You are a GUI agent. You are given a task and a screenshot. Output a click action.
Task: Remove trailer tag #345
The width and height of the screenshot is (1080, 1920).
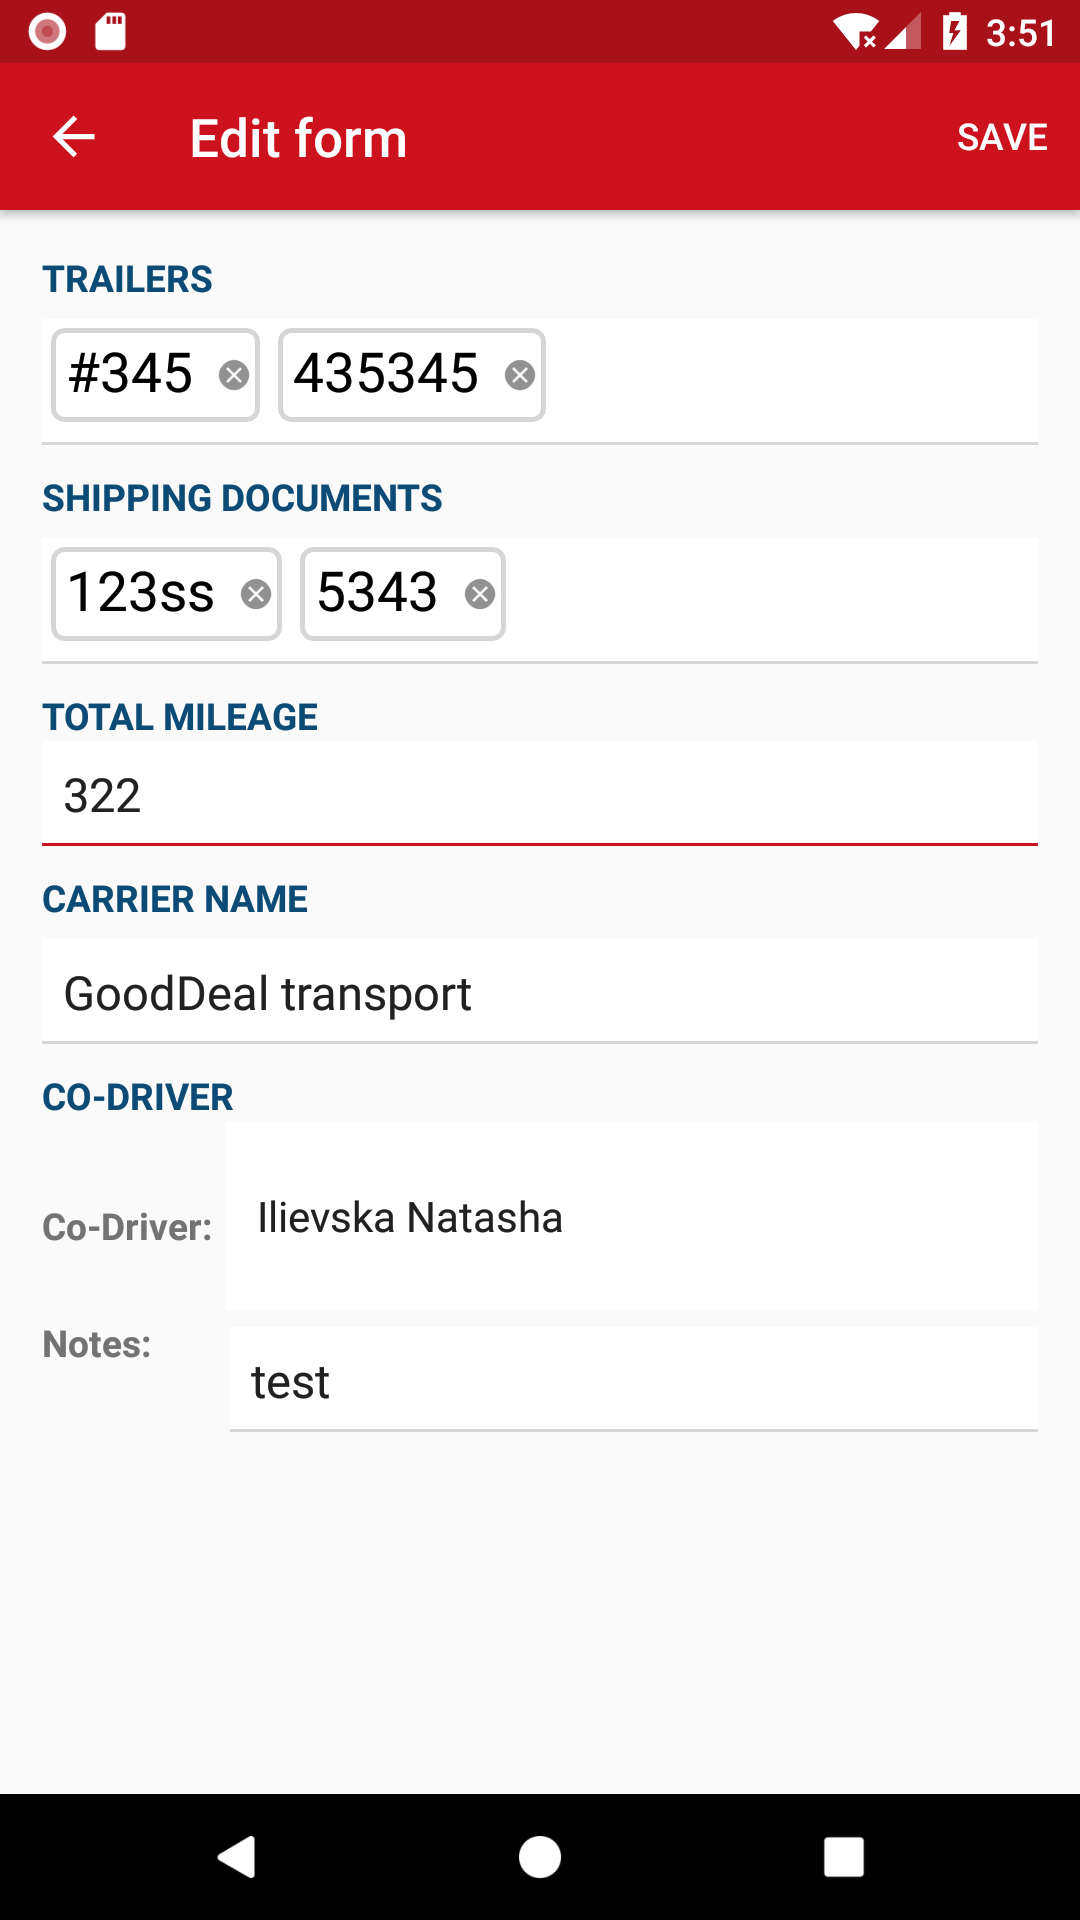click(234, 375)
